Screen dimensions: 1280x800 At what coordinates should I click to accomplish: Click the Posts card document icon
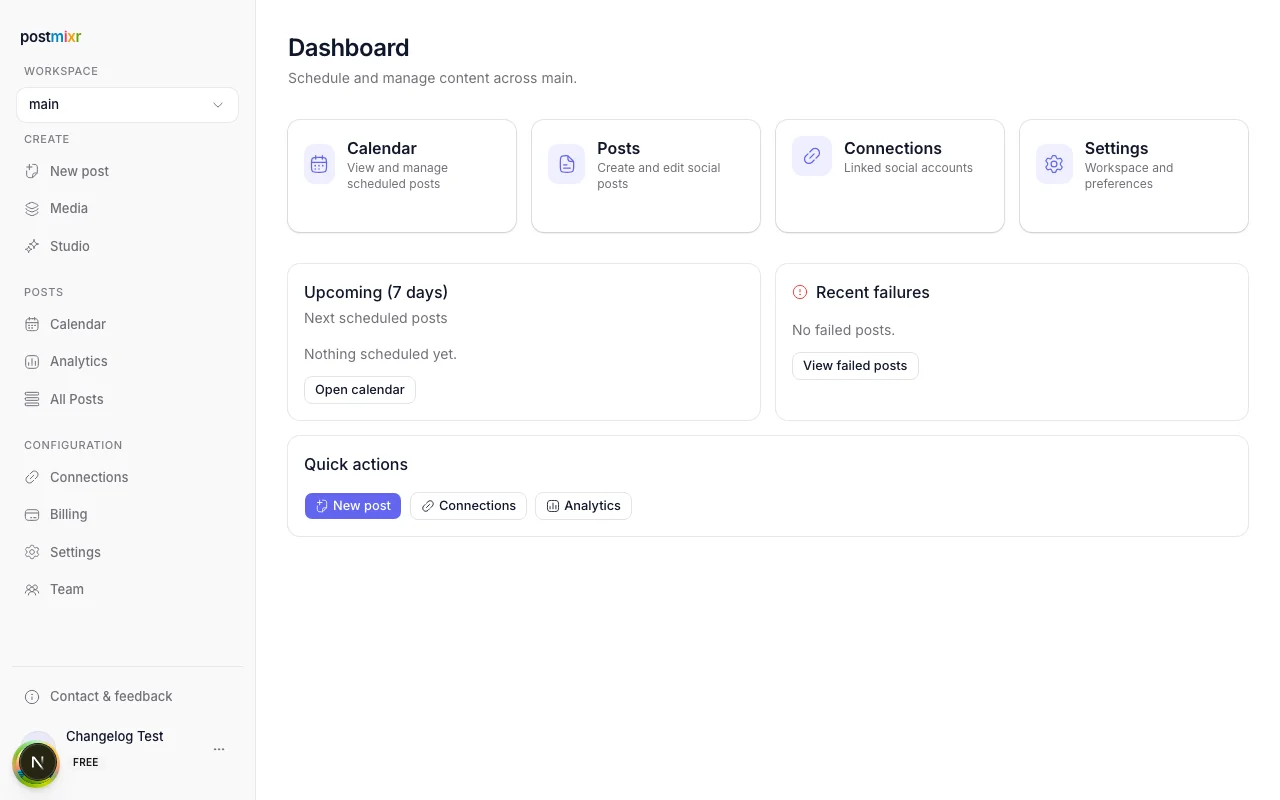566,164
